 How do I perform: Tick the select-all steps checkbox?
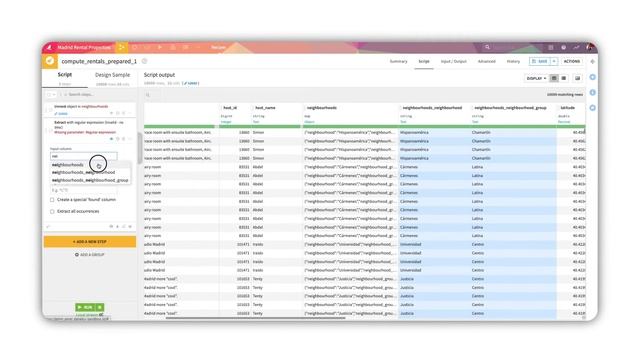[49, 95]
